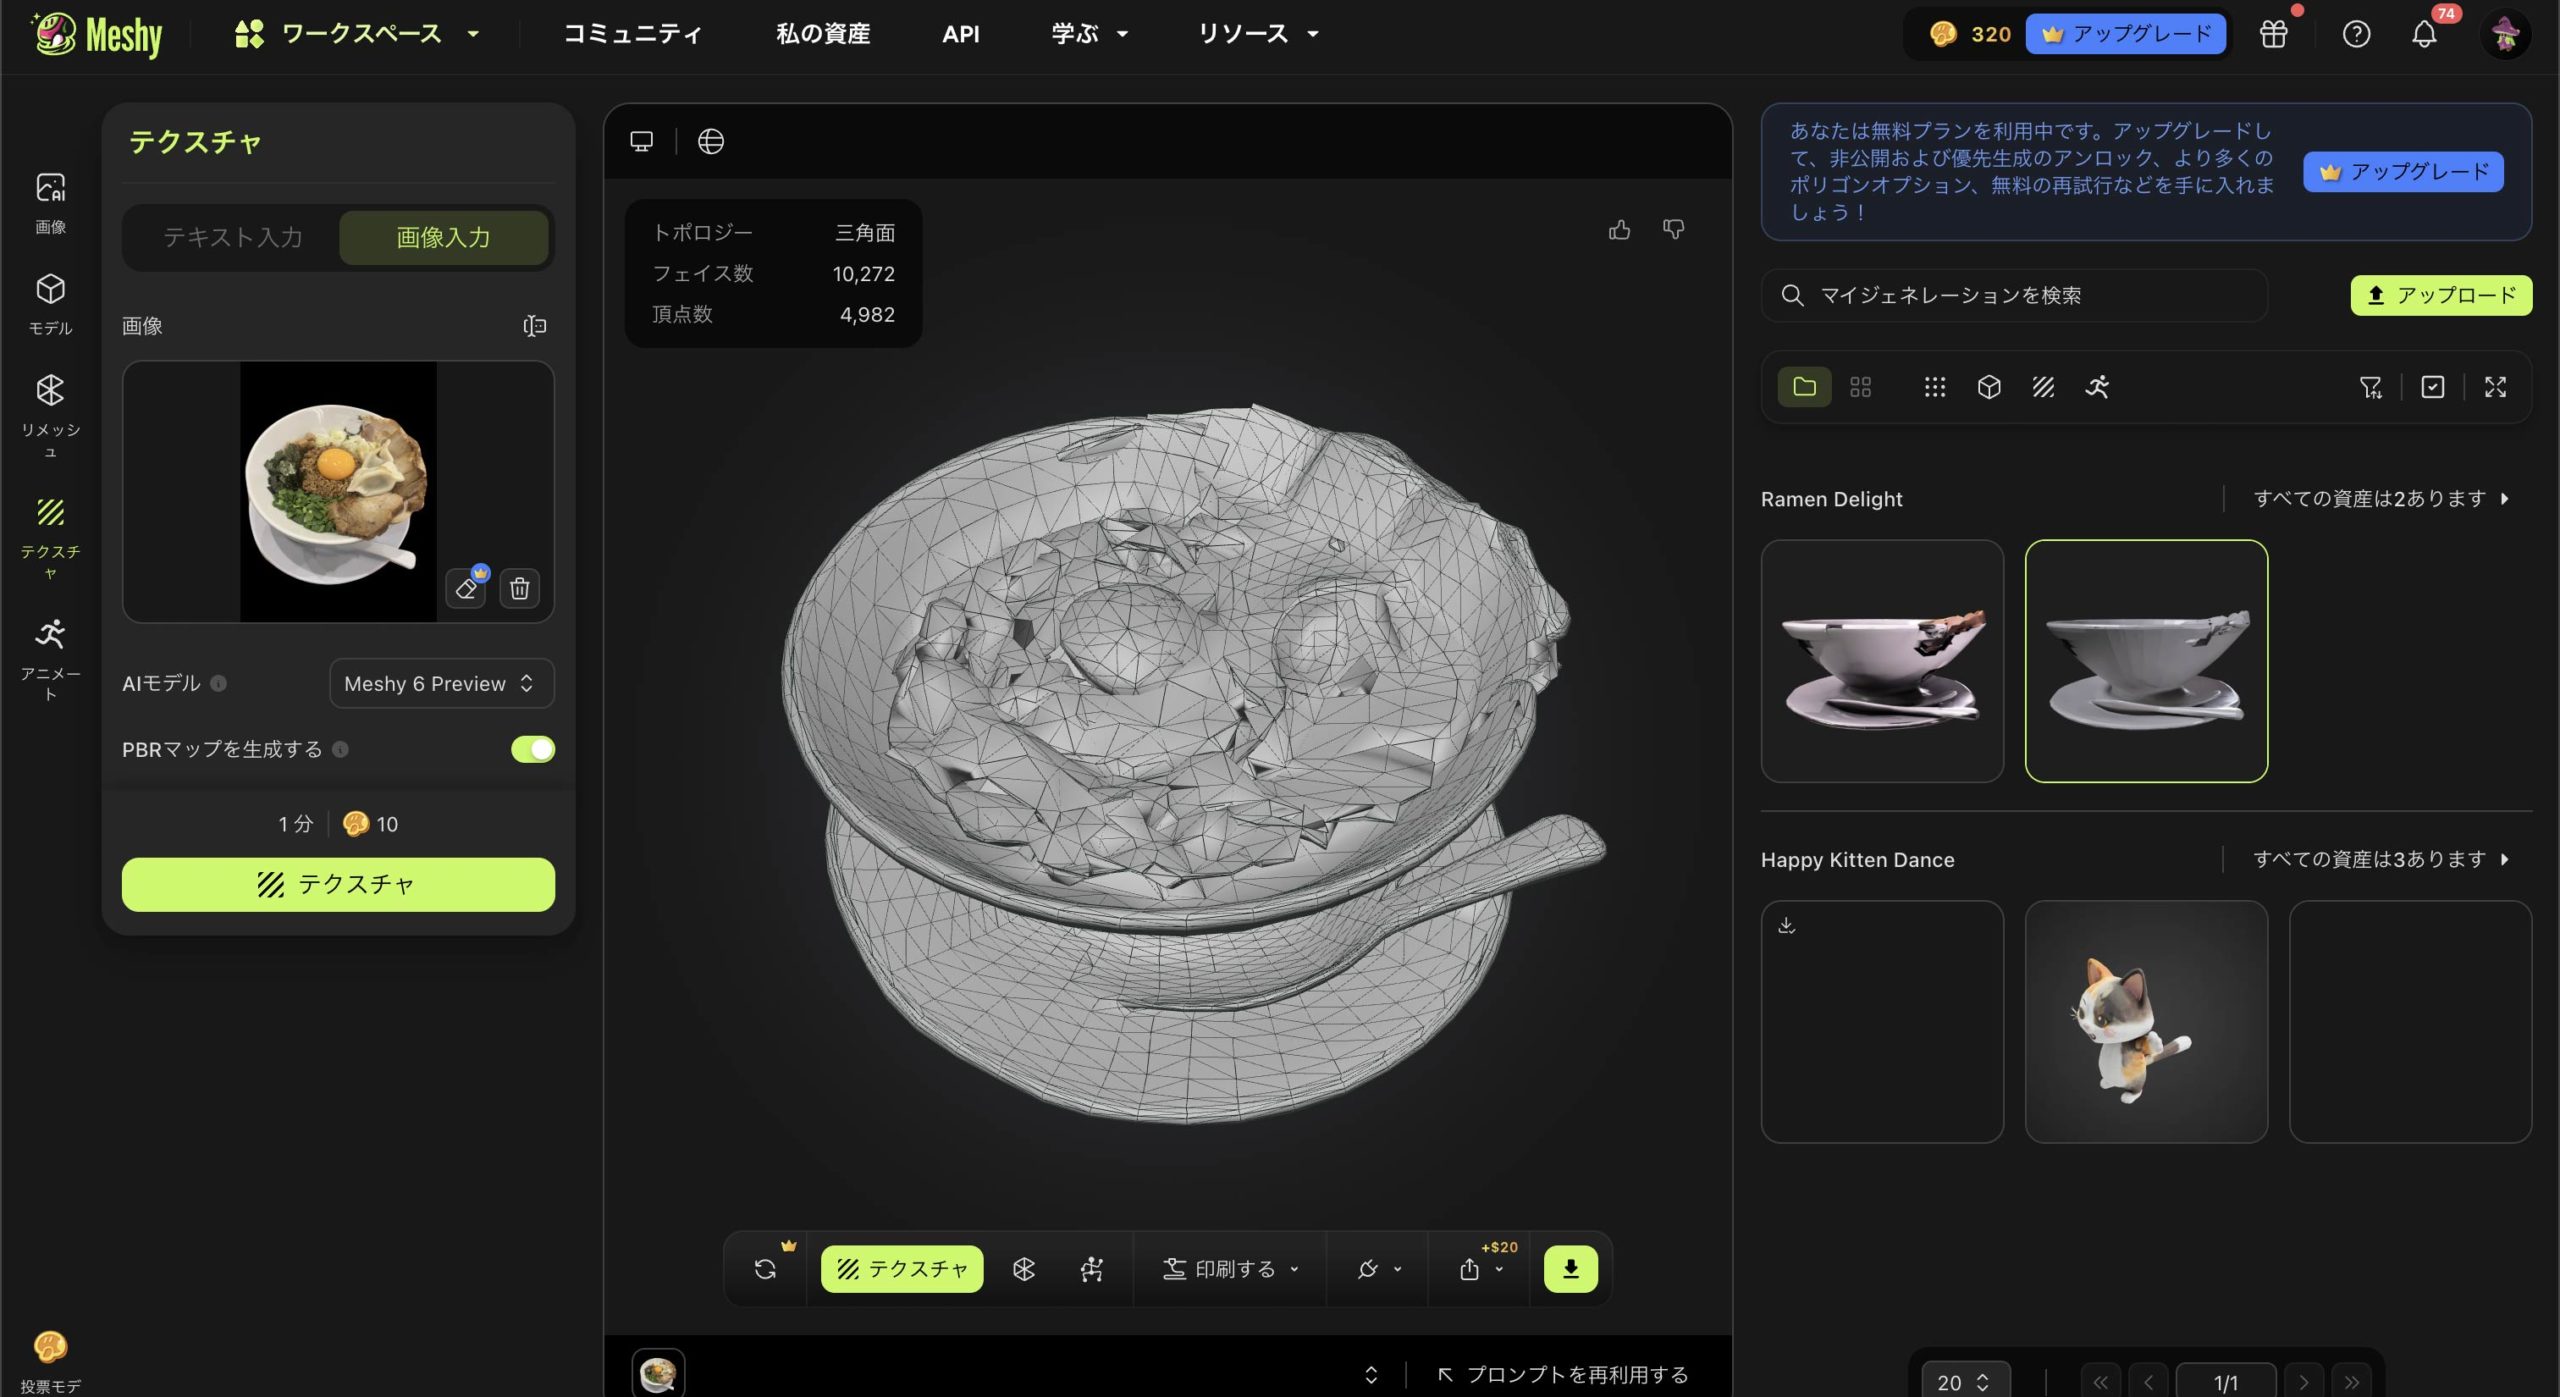Expand the ワークスペース dropdown menu

pos(358,34)
